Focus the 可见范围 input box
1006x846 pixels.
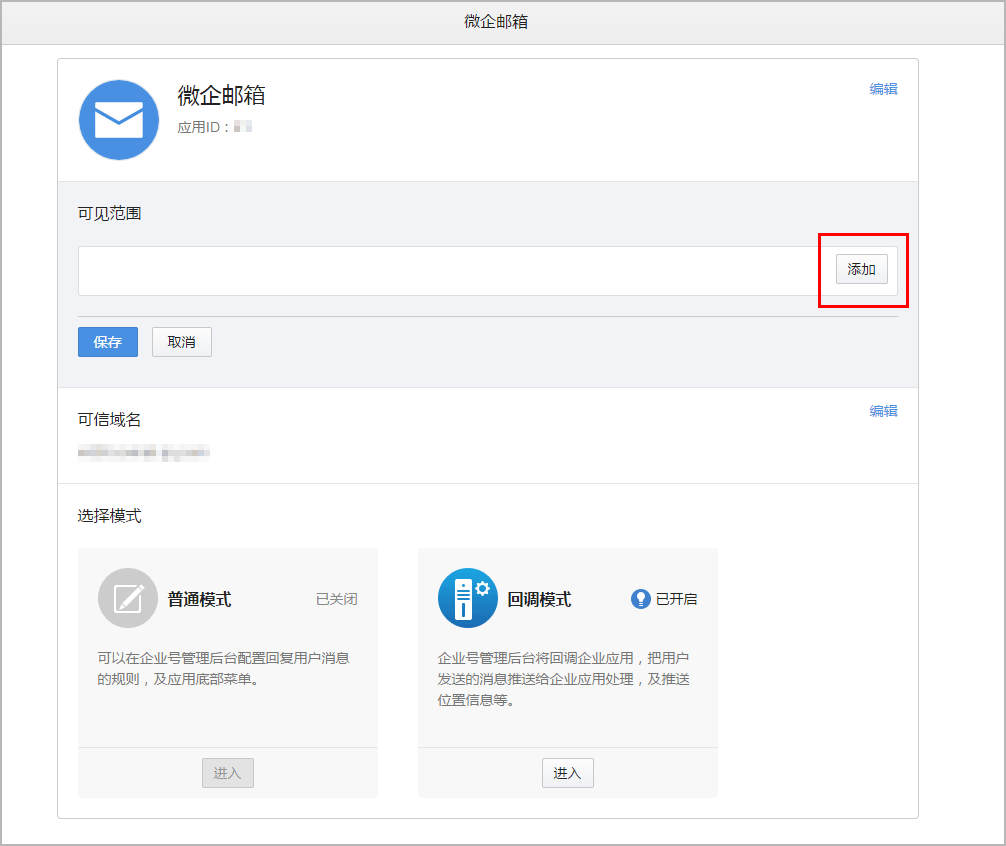click(450, 271)
